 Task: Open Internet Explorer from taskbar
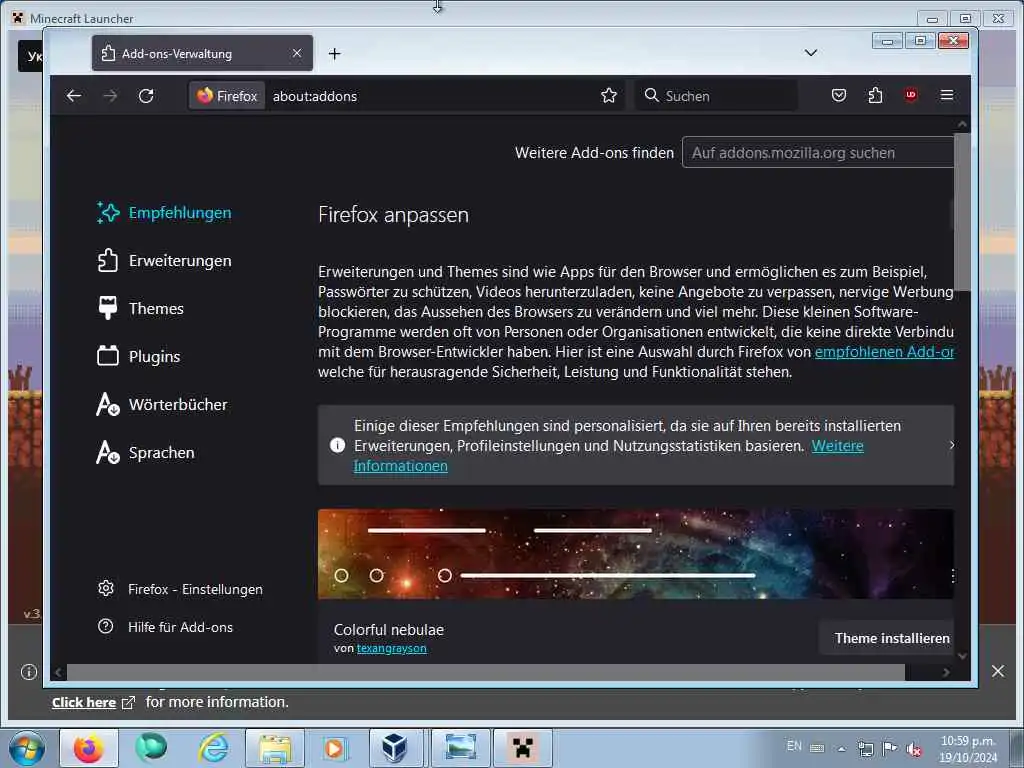pos(214,748)
